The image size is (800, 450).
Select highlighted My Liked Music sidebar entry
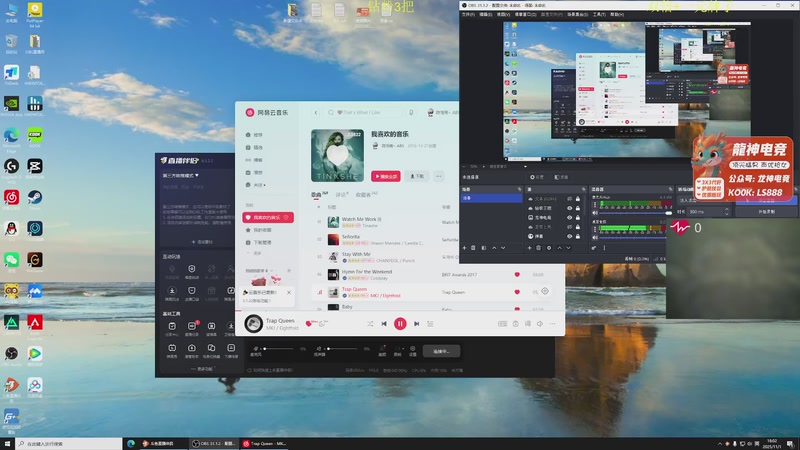(268, 217)
